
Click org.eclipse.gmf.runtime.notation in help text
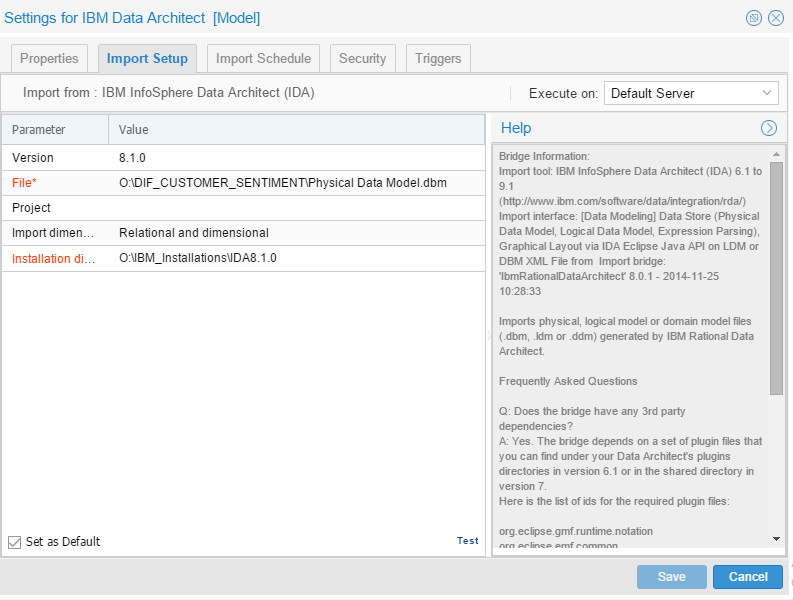point(576,531)
